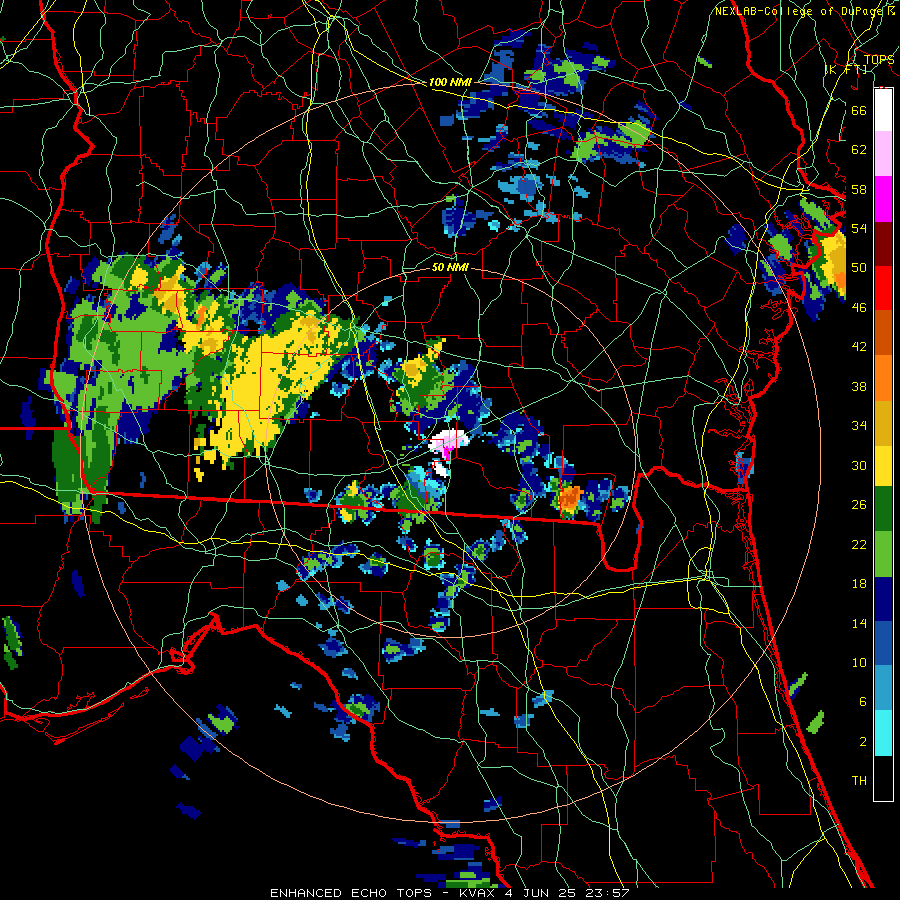
Task: Click the magenta legend color band
Action: click(x=883, y=199)
